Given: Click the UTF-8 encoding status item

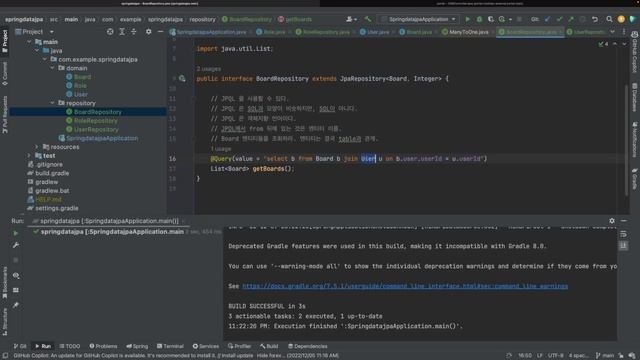Looking at the screenshot, I should [556, 356].
